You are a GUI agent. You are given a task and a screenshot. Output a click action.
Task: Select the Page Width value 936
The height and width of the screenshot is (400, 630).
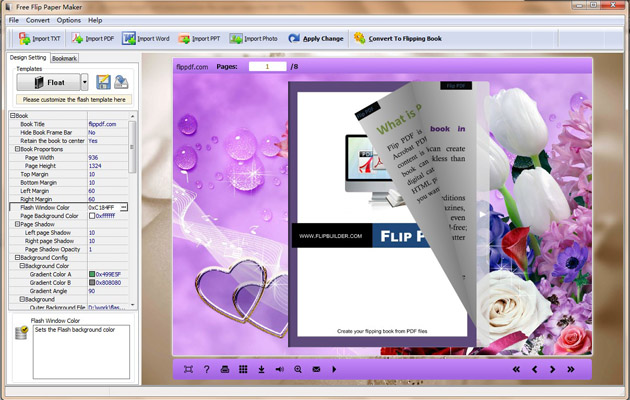(x=93, y=157)
